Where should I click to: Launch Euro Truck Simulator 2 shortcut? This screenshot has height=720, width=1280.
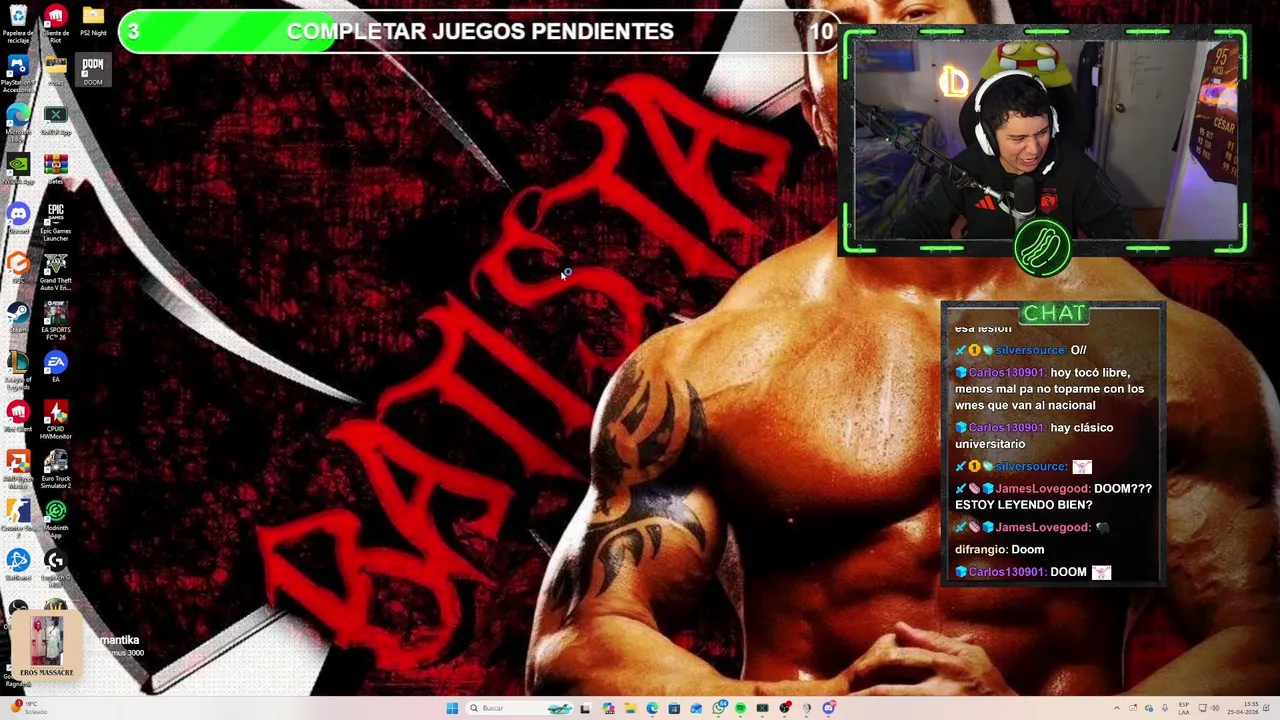pos(55,470)
